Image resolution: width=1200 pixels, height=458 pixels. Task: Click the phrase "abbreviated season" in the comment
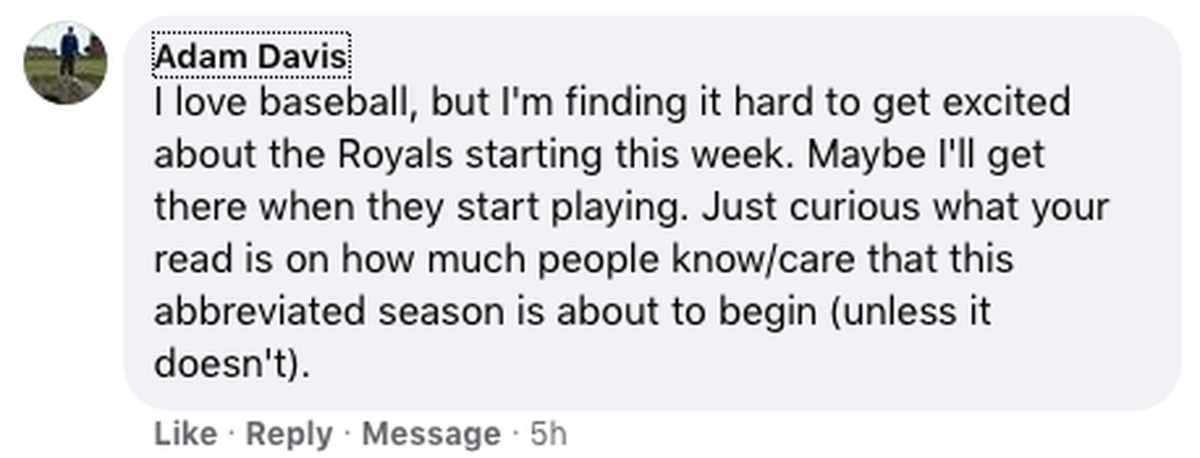coord(328,312)
